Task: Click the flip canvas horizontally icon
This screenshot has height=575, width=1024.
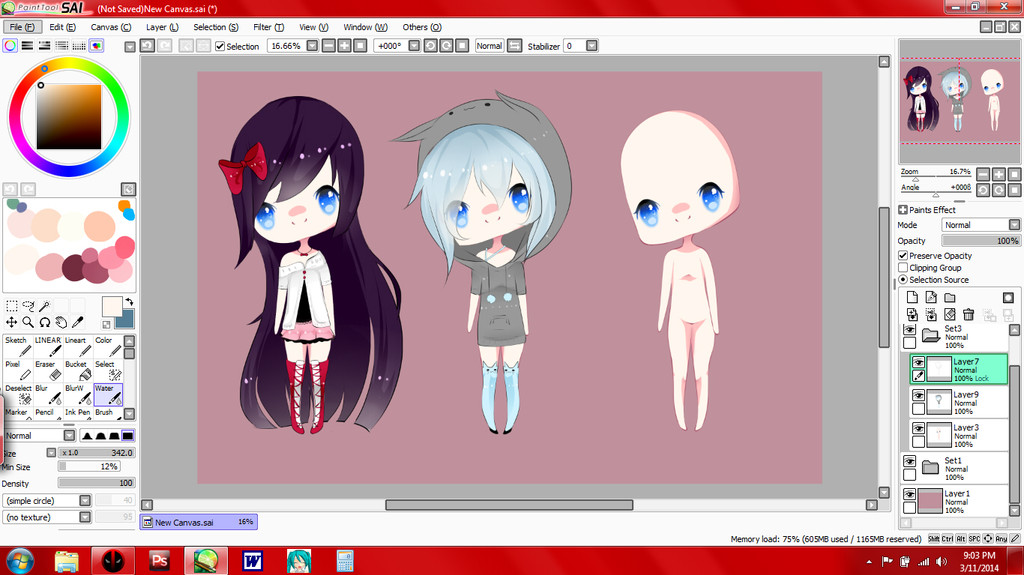Action: [515, 46]
